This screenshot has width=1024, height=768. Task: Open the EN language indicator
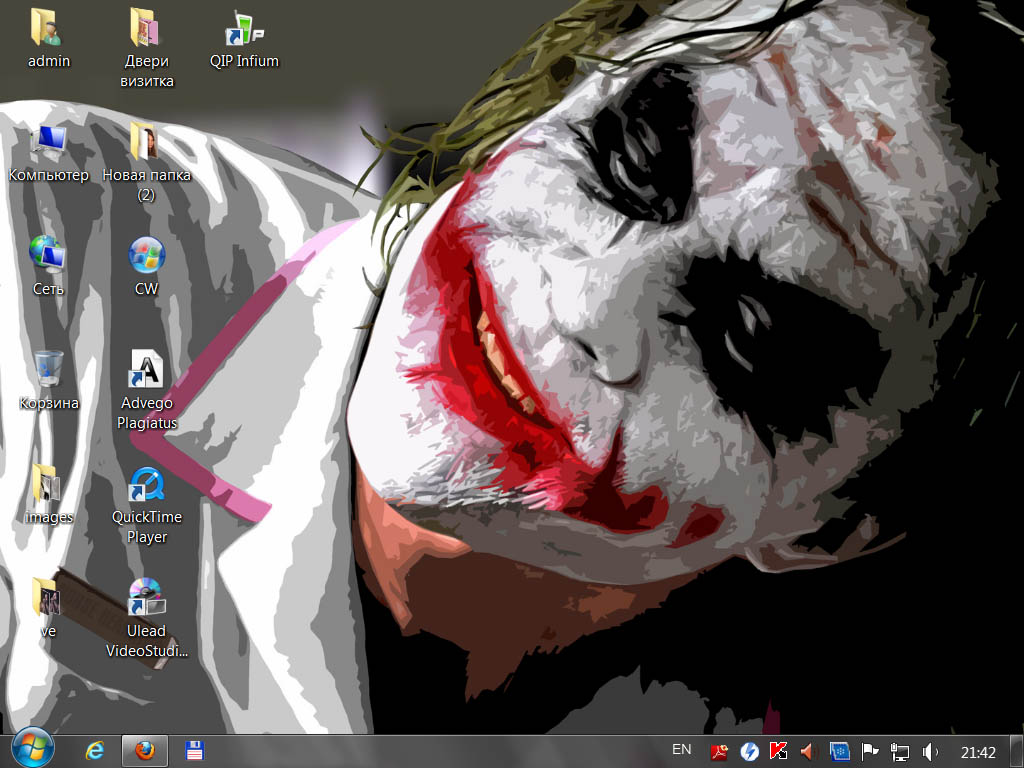click(x=681, y=750)
